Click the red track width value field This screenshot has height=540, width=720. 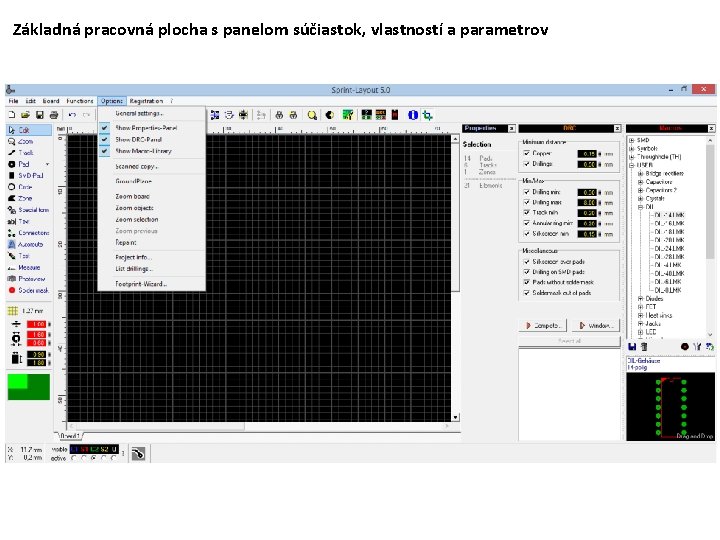pos(36,324)
